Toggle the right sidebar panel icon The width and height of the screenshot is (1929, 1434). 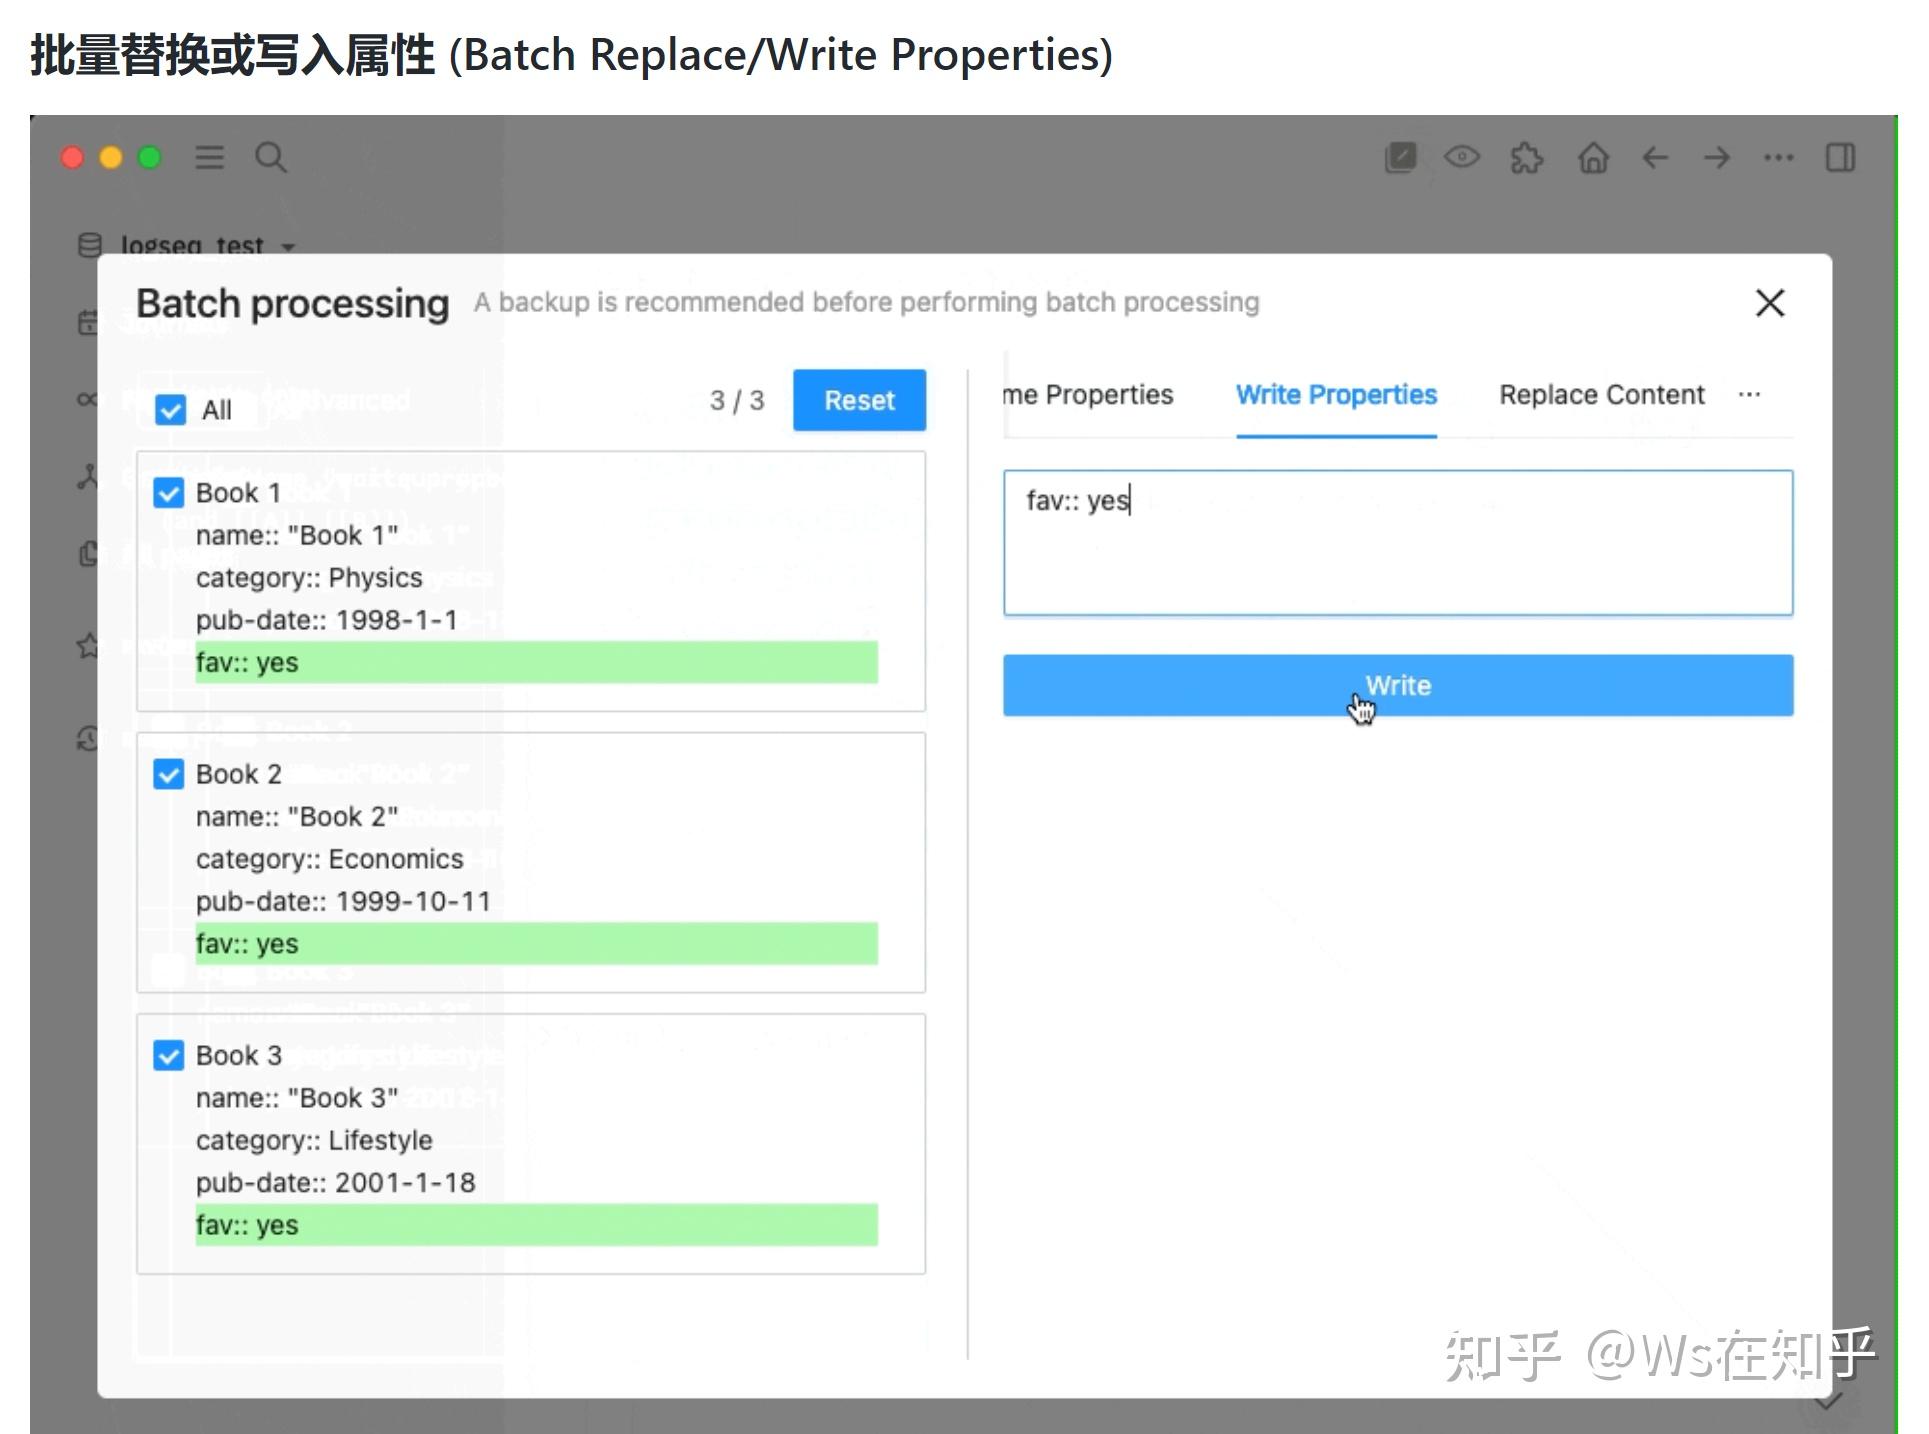click(1840, 157)
